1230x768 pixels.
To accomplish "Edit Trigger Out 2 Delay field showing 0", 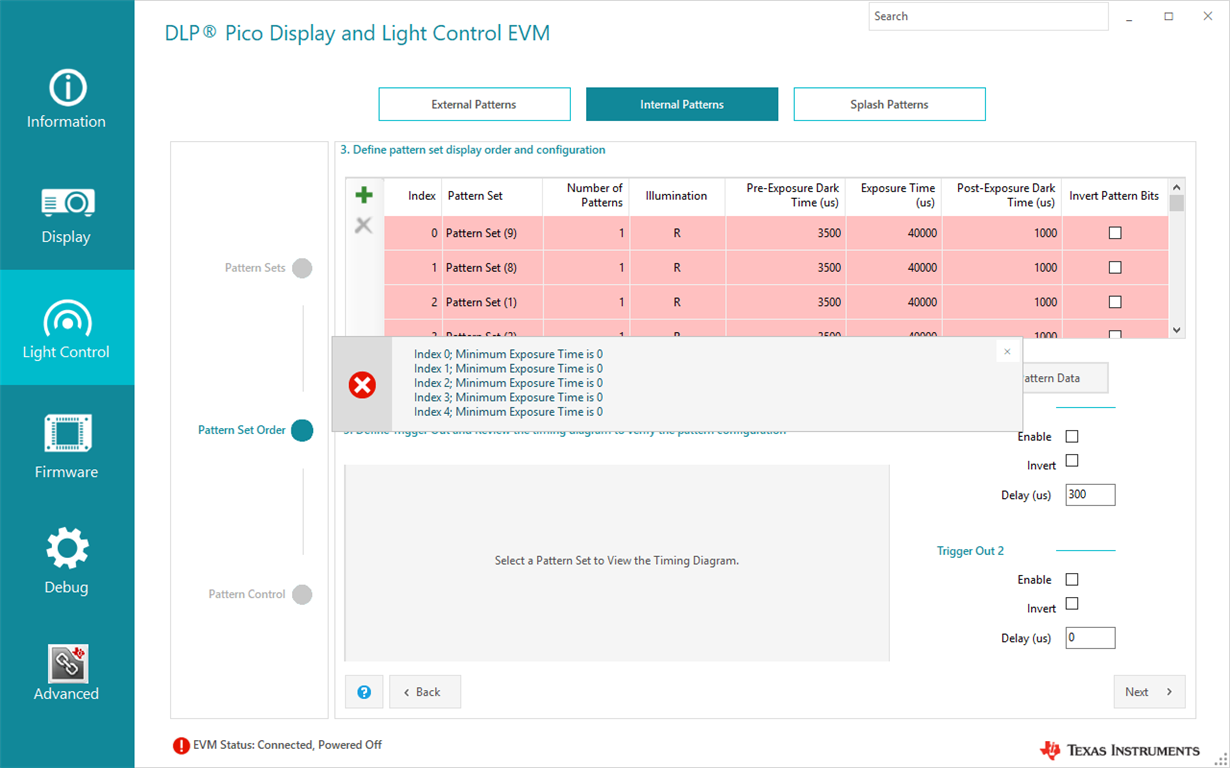I will [x=1090, y=638].
